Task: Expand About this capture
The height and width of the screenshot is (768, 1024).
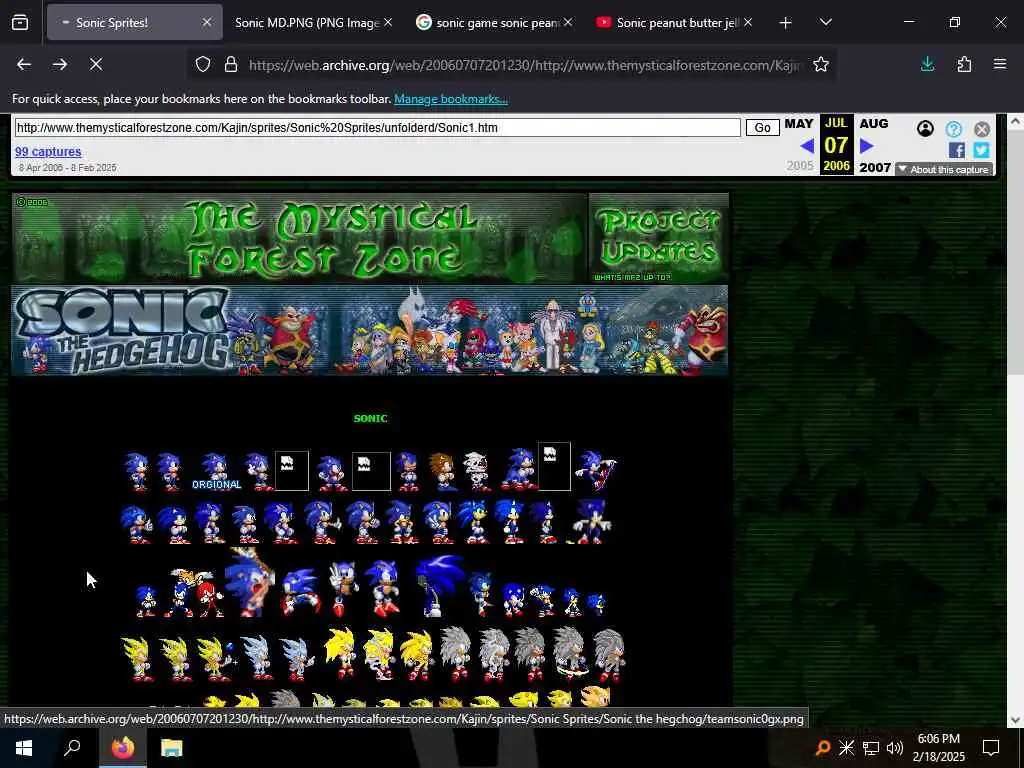Action: [x=944, y=170]
